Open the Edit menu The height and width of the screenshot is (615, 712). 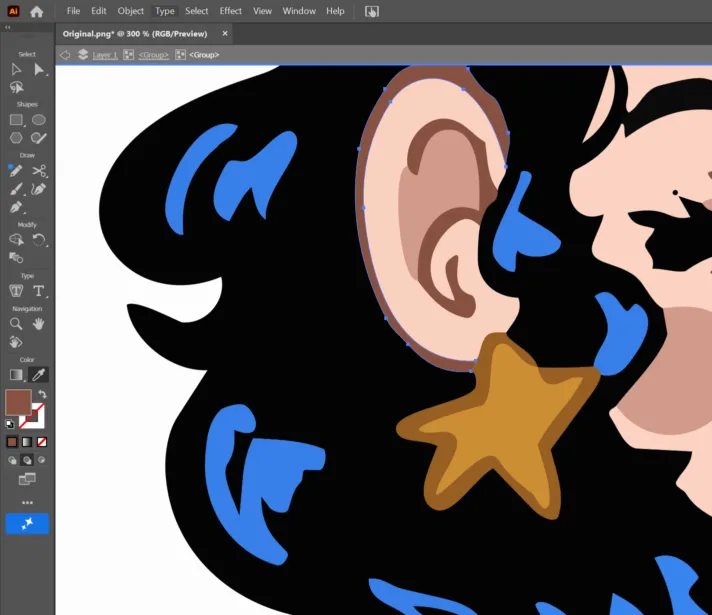click(x=99, y=11)
